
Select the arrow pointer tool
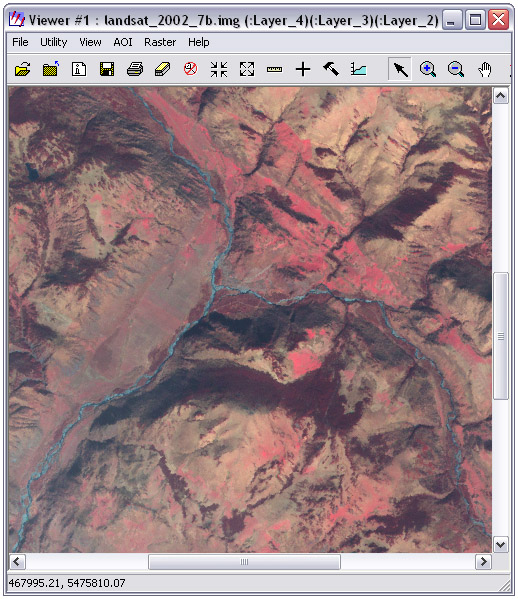click(400, 69)
